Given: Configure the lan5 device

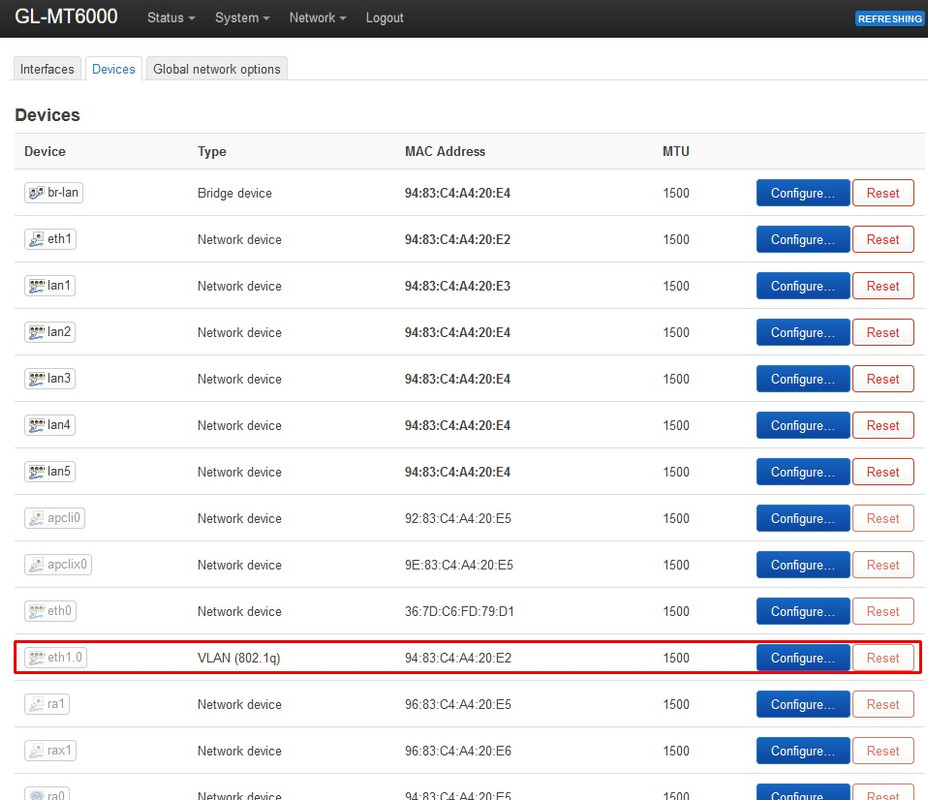Looking at the screenshot, I should coord(803,472).
